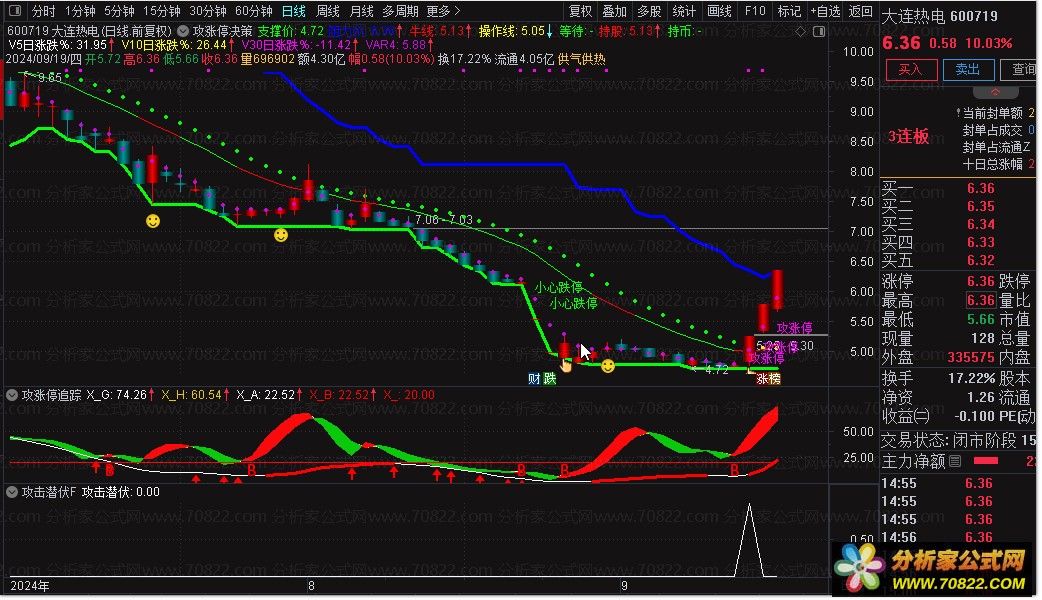Image resolution: width=1042 pixels, height=600 pixels.
Task: Click the 涨榜 marker on chart
Action: coord(768,379)
